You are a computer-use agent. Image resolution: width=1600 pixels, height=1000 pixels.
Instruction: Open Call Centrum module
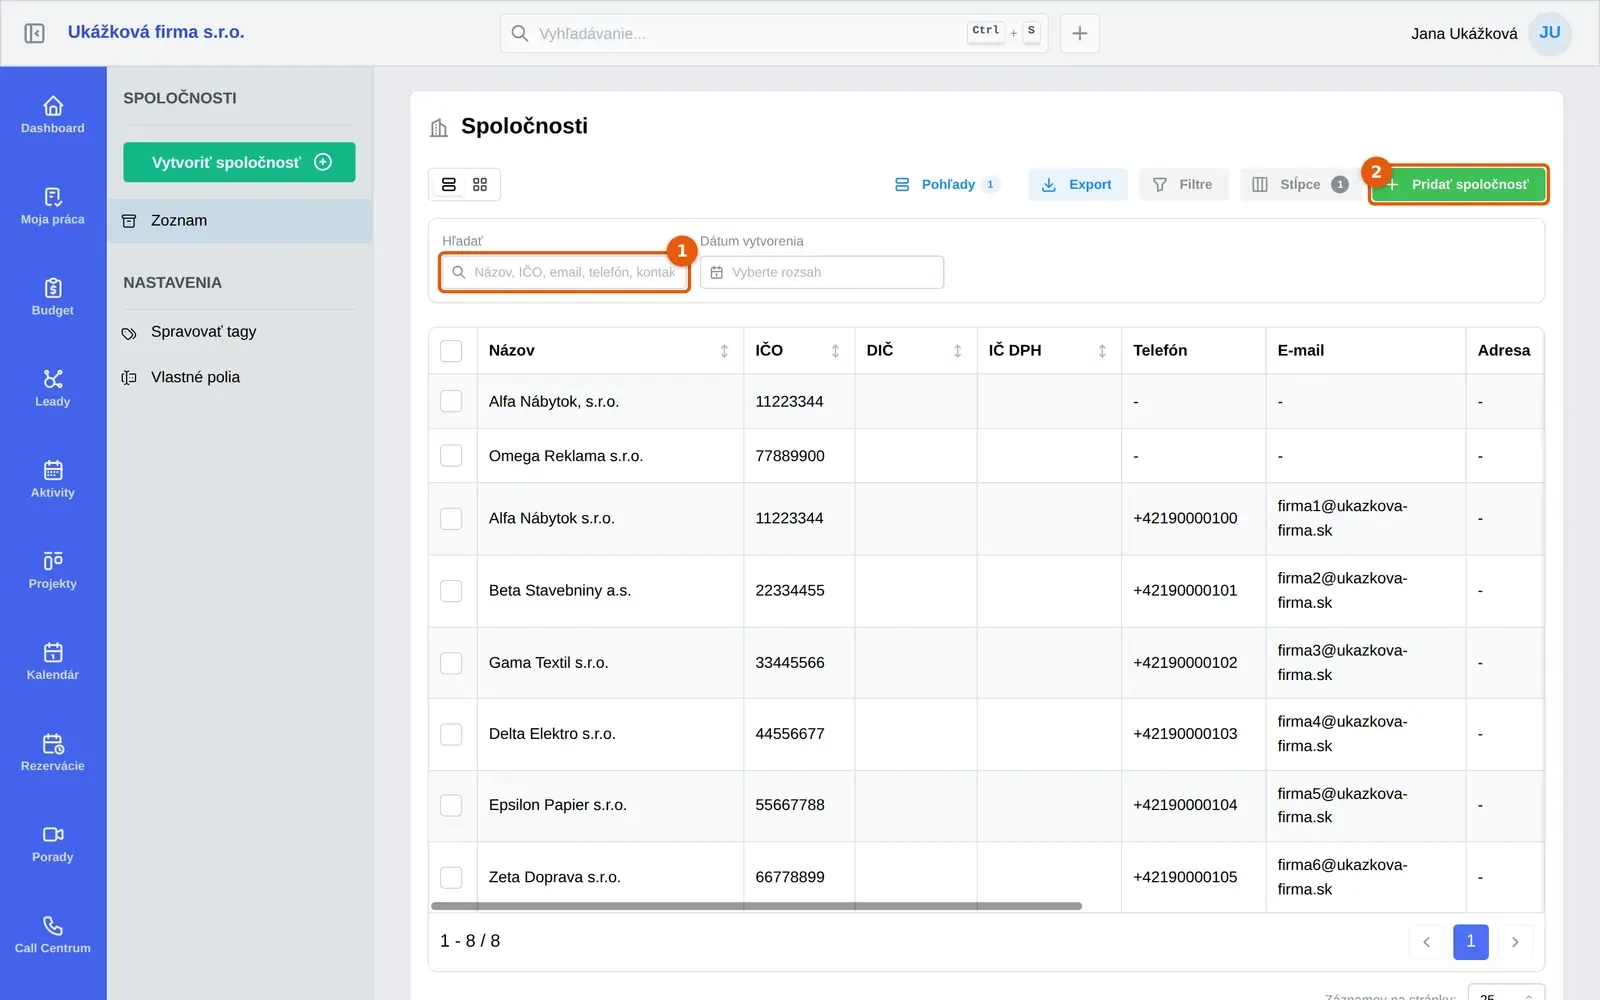point(53,933)
